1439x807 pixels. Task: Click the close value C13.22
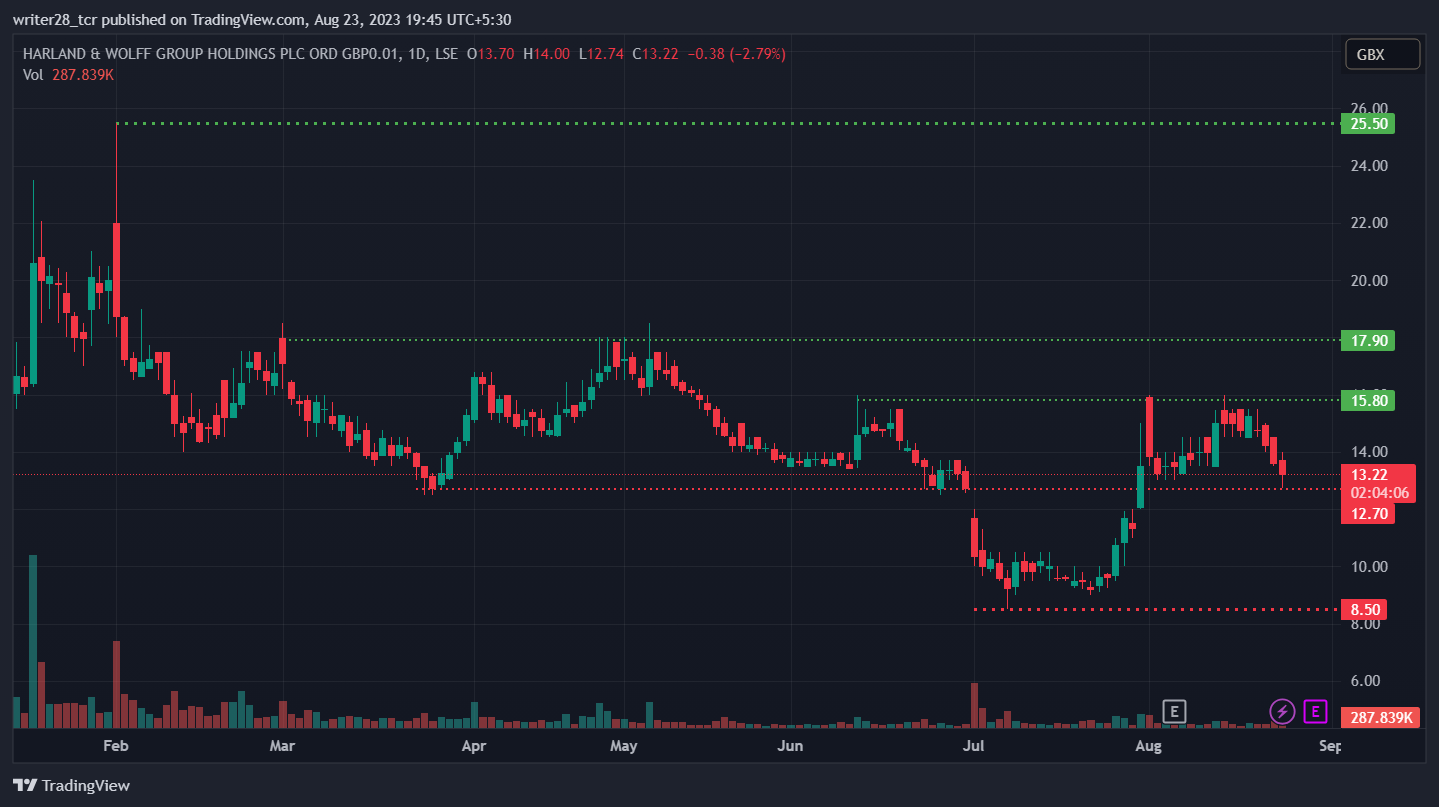point(655,54)
